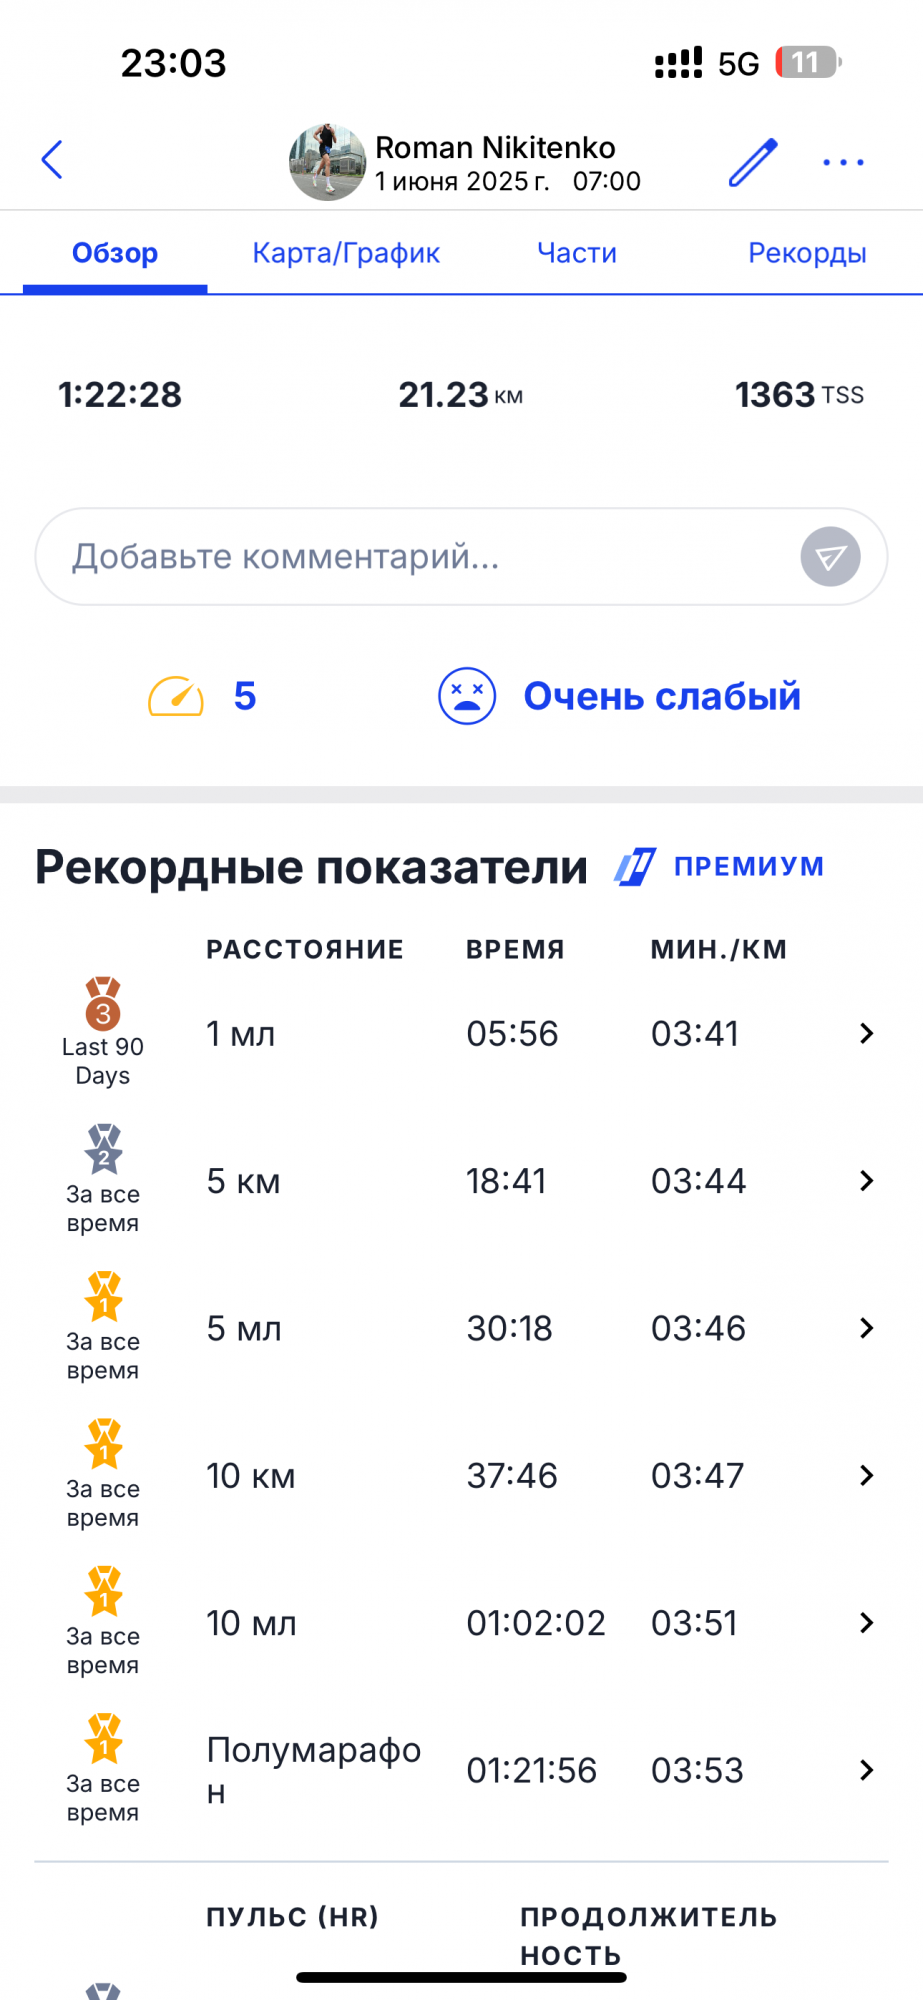Tap the bronze Last 90 Days medal
923x2000 pixels.
[x=103, y=1004]
